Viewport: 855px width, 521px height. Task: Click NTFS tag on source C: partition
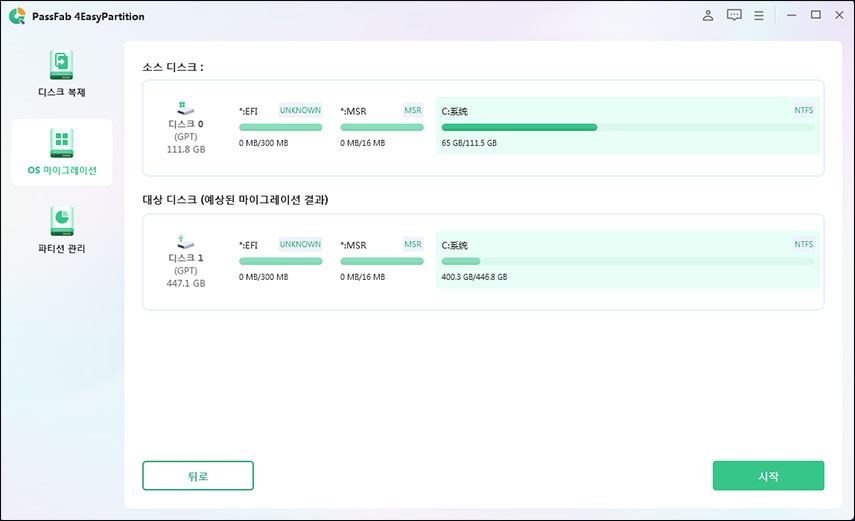804,110
